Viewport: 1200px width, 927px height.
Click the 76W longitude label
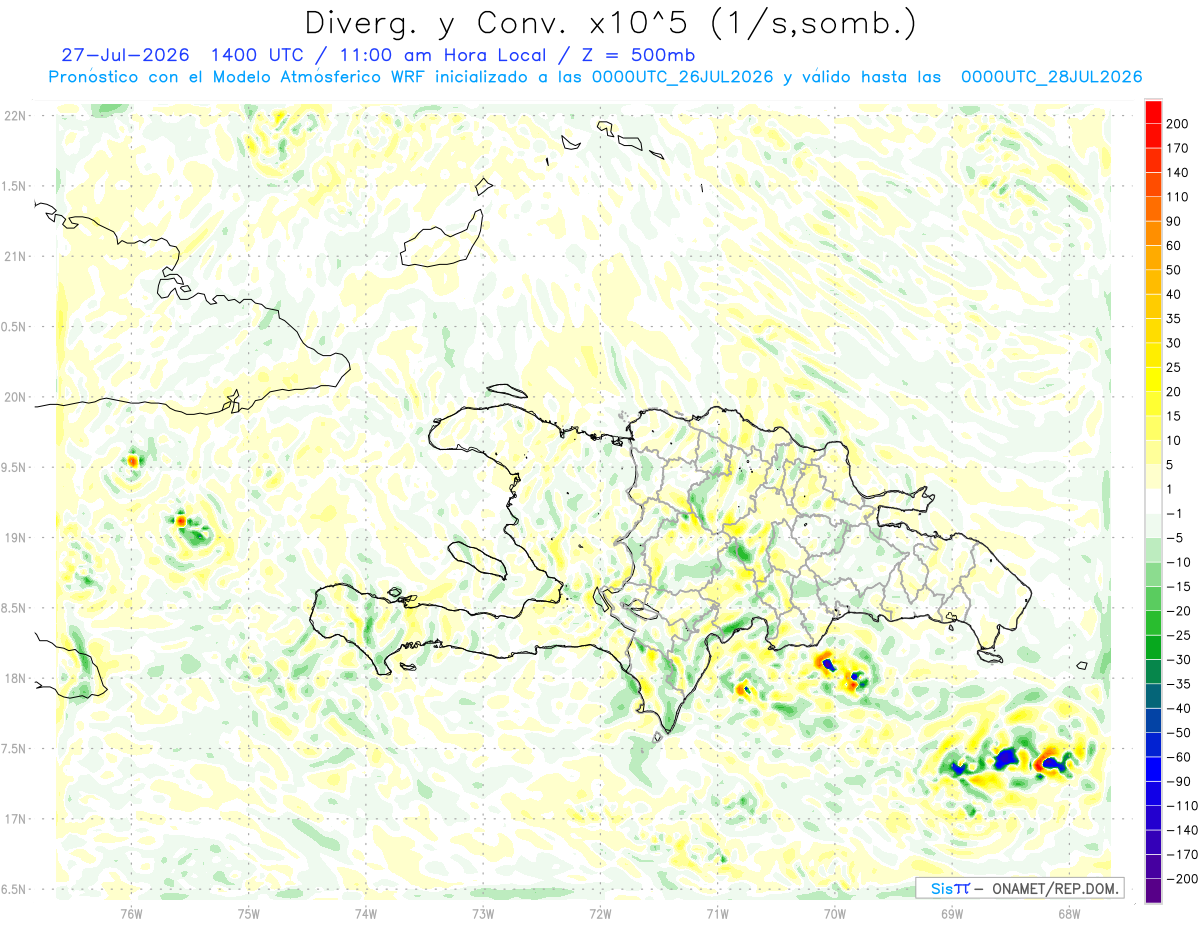(x=131, y=913)
